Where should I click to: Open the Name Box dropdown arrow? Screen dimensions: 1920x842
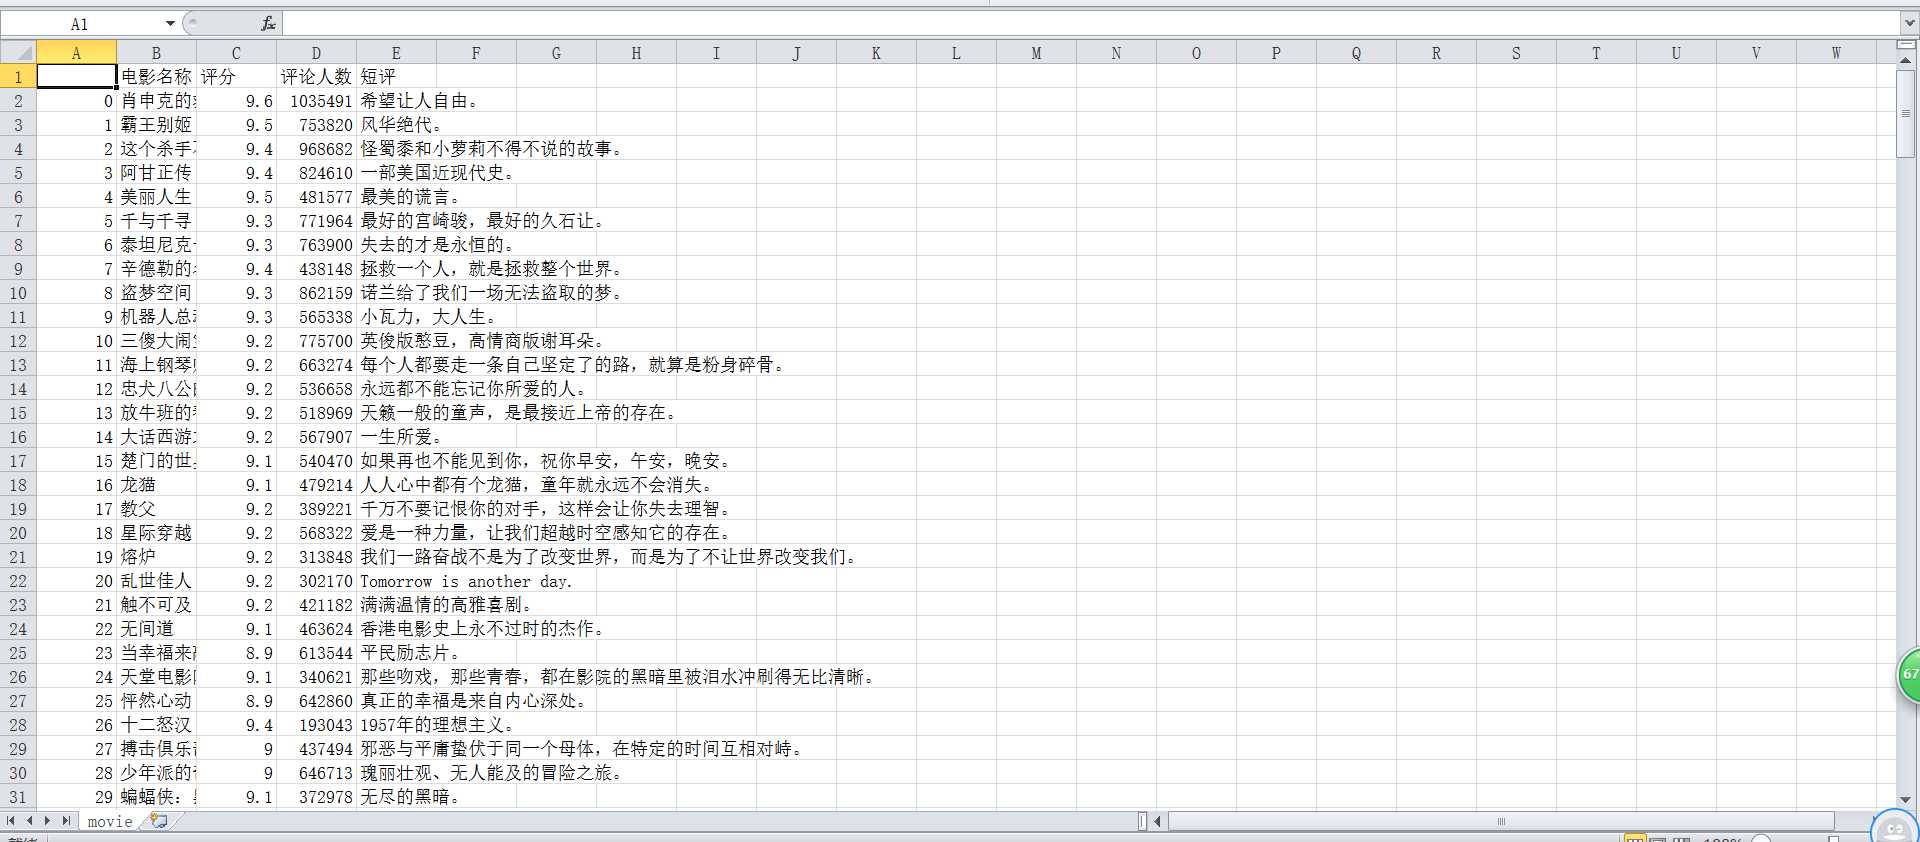click(x=170, y=23)
